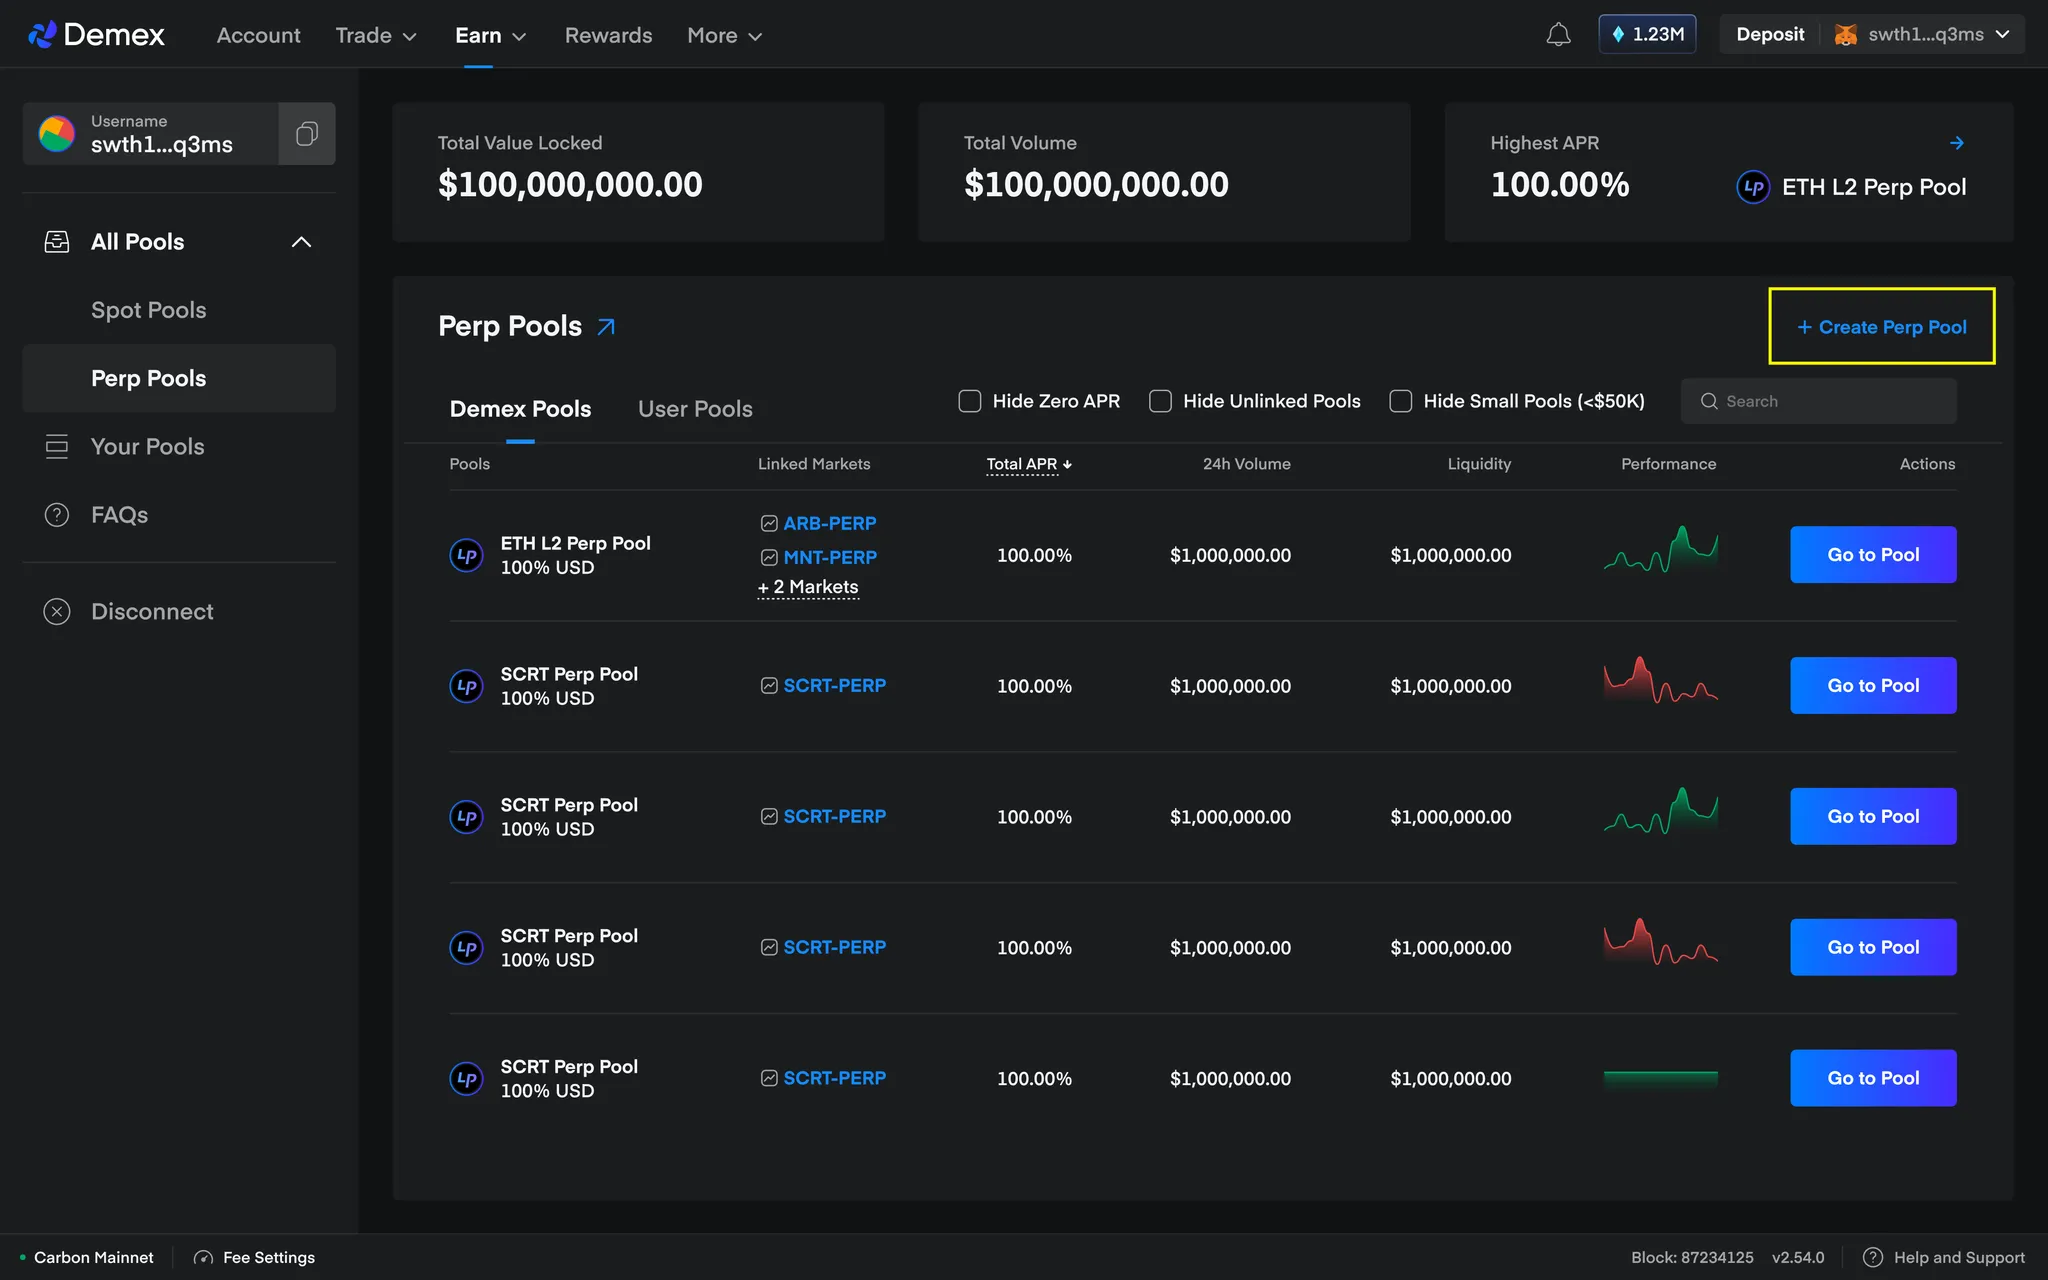Toggle Hide Unlinked Pools checkbox
The image size is (2048, 1280).
click(x=1160, y=401)
